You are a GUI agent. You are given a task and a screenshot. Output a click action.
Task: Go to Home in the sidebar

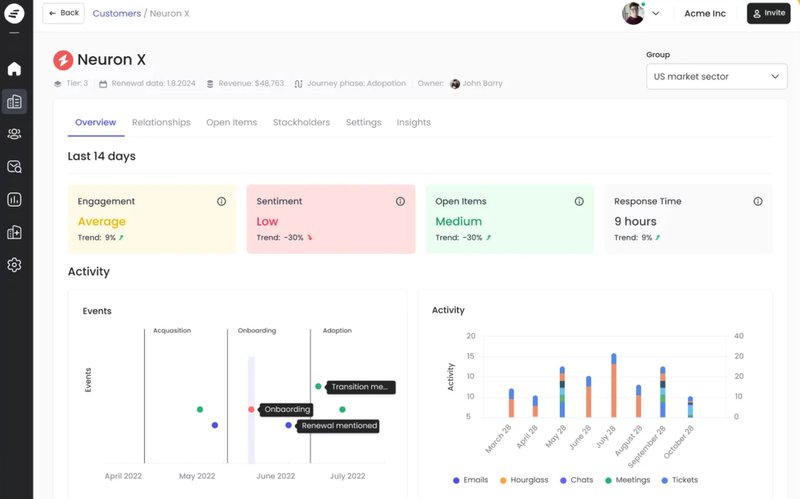(x=14, y=69)
